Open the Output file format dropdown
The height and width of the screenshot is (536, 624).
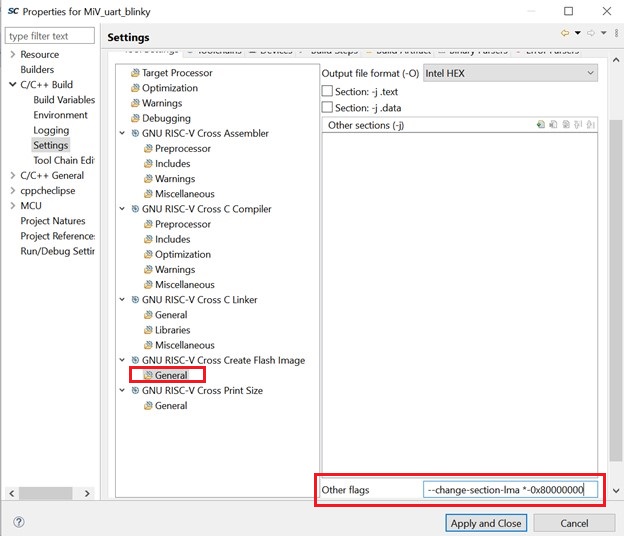pyautogui.click(x=509, y=73)
